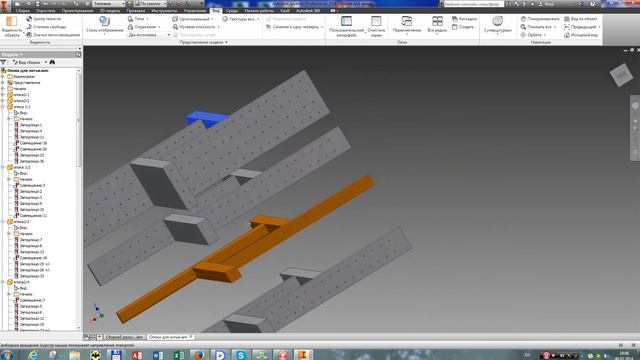Open Skype from the taskbar

pos(240,355)
